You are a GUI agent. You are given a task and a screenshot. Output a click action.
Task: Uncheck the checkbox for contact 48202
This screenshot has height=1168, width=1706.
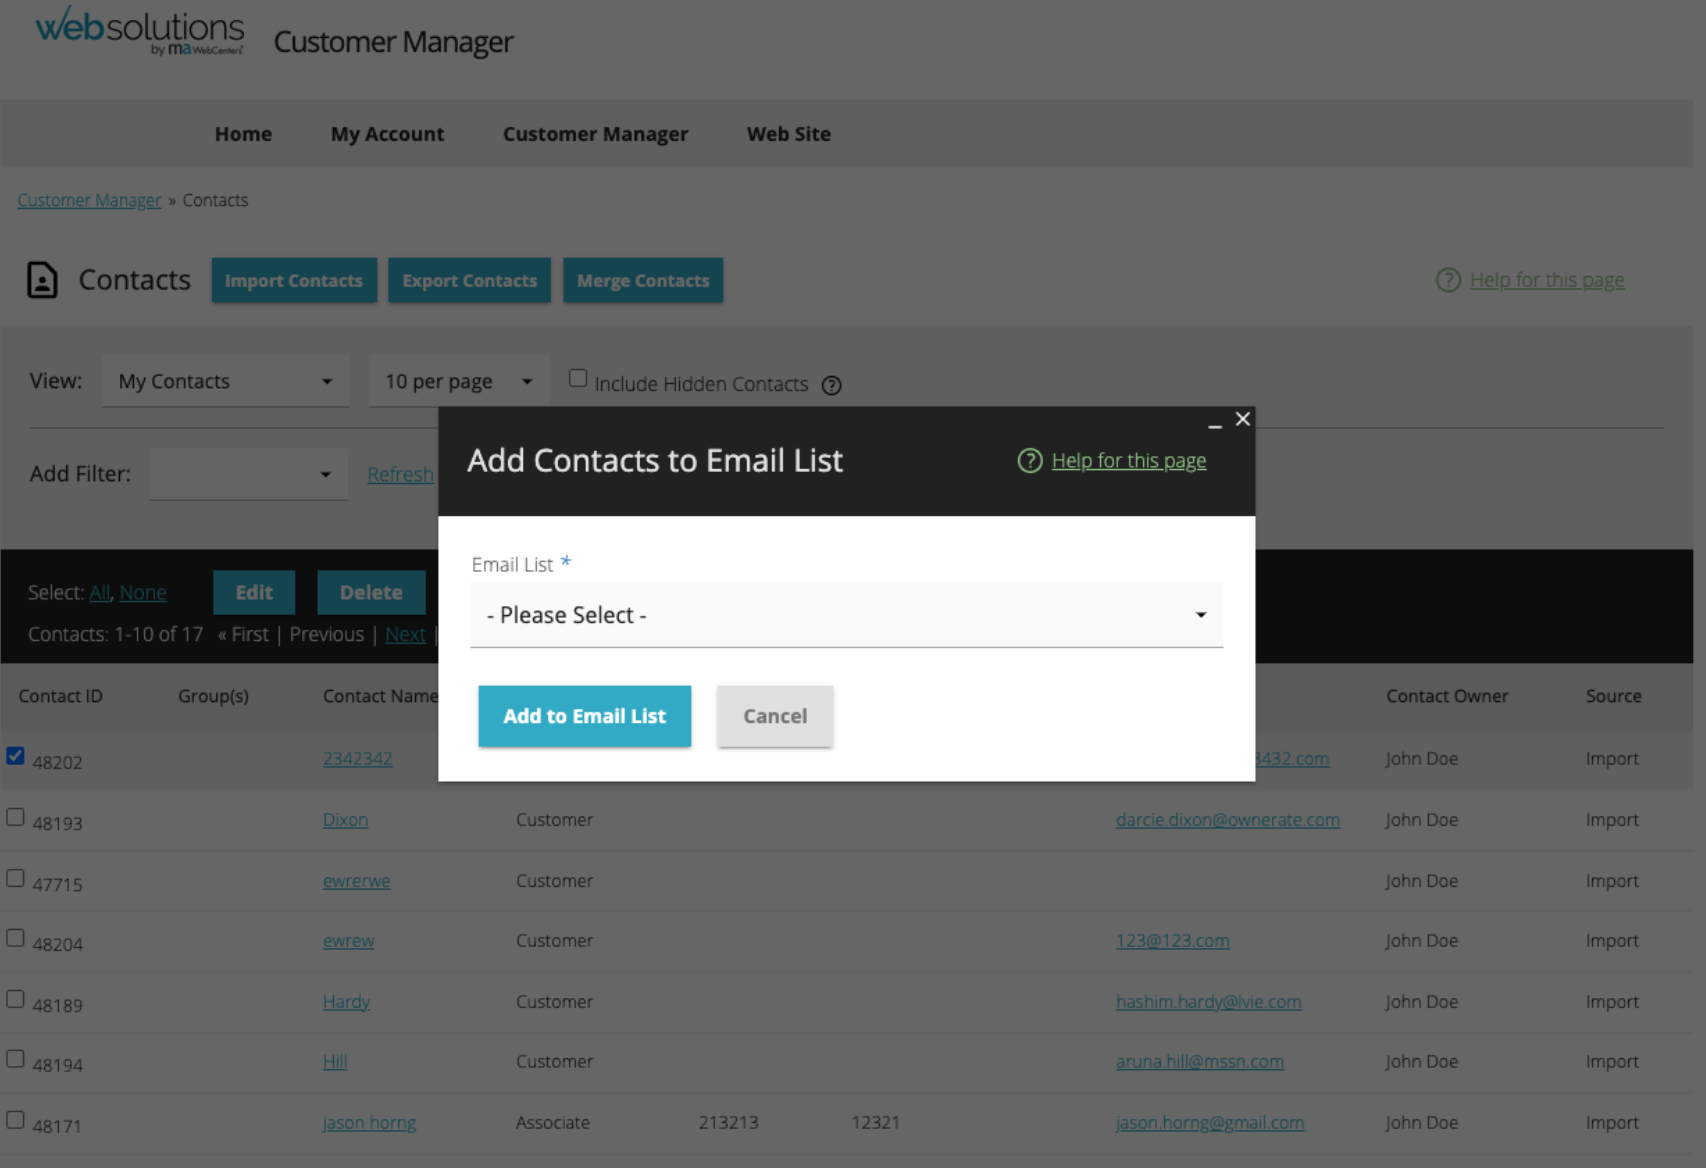click(15, 756)
